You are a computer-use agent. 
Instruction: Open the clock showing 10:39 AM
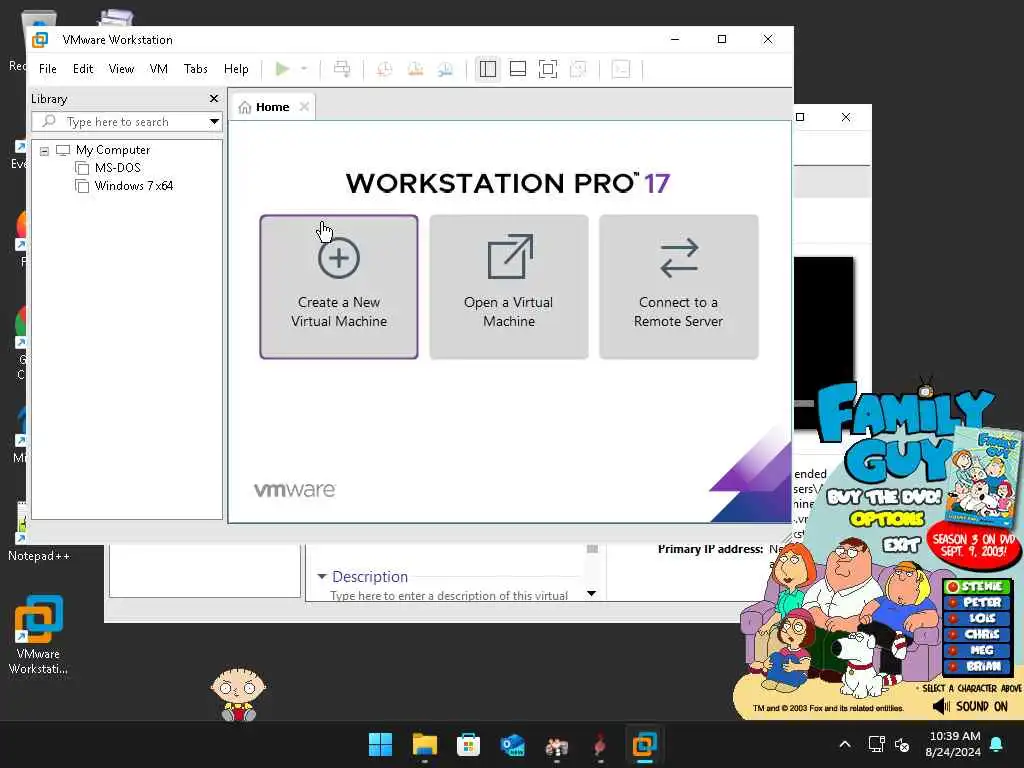tap(953, 744)
